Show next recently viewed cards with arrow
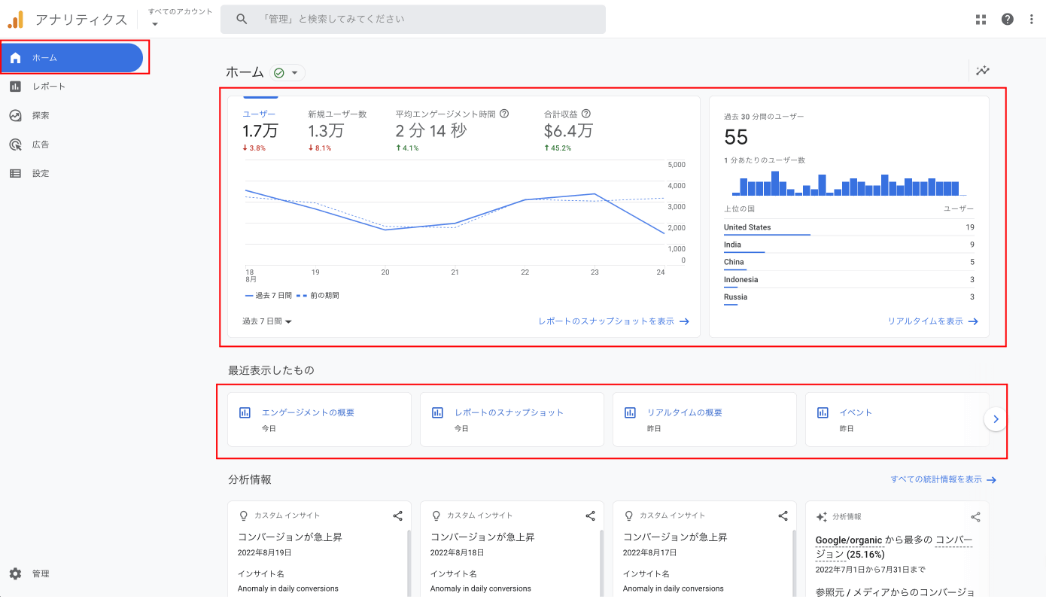Image resolution: width=1046 pixels, height=600 pixels. click(995, 419)
